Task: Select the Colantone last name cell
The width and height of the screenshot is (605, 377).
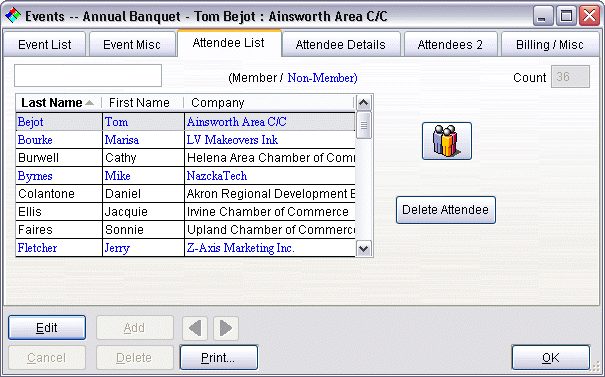Action: (59, 194)
